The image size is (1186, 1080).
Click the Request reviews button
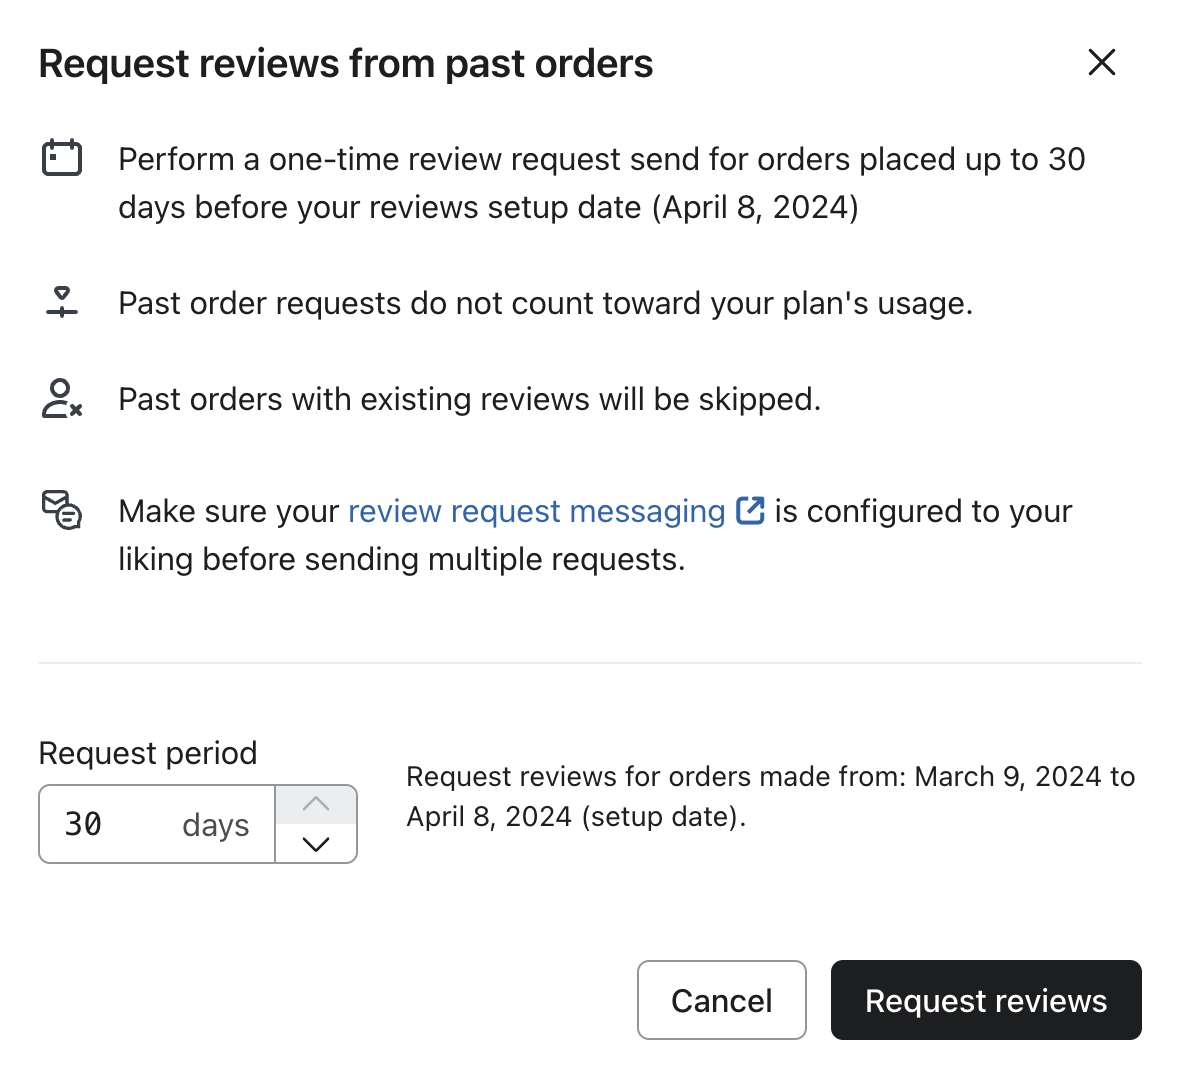986,1000
